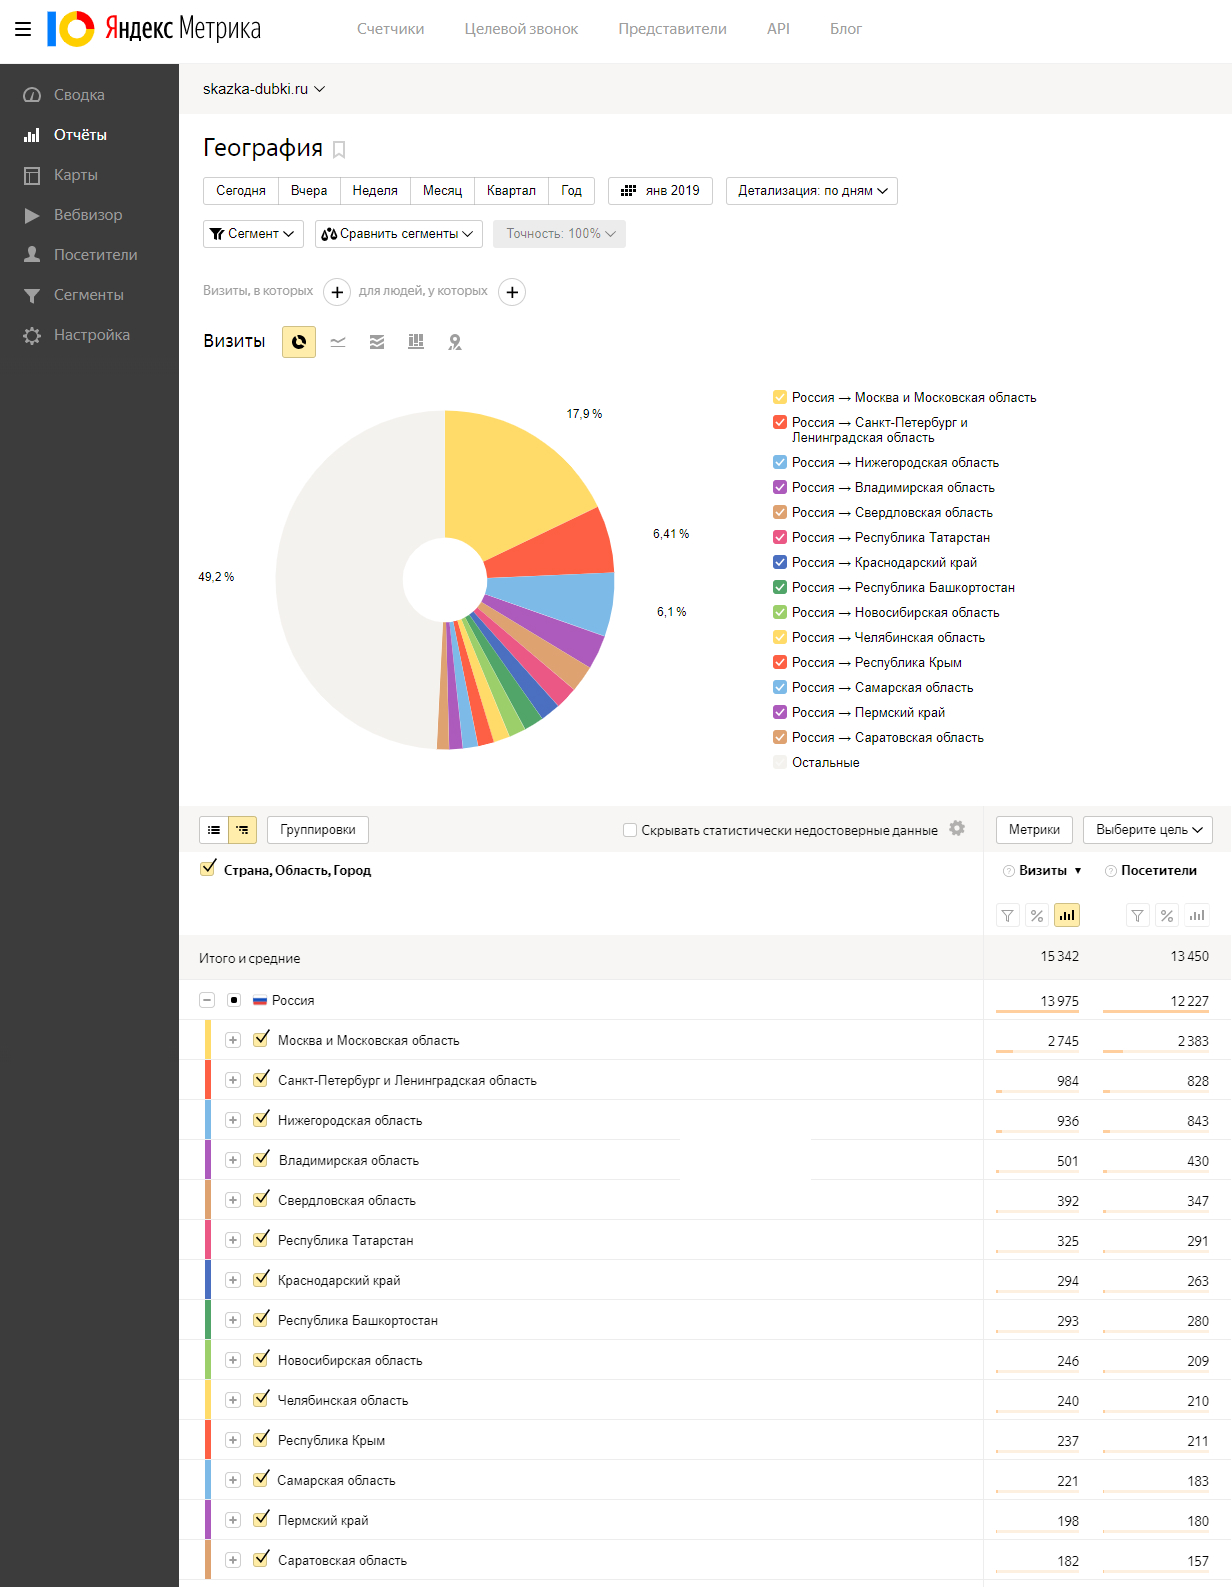Collapse the Россия tree row
This screenshot has height=1587, width=1232.
(x=207, y=1000)
